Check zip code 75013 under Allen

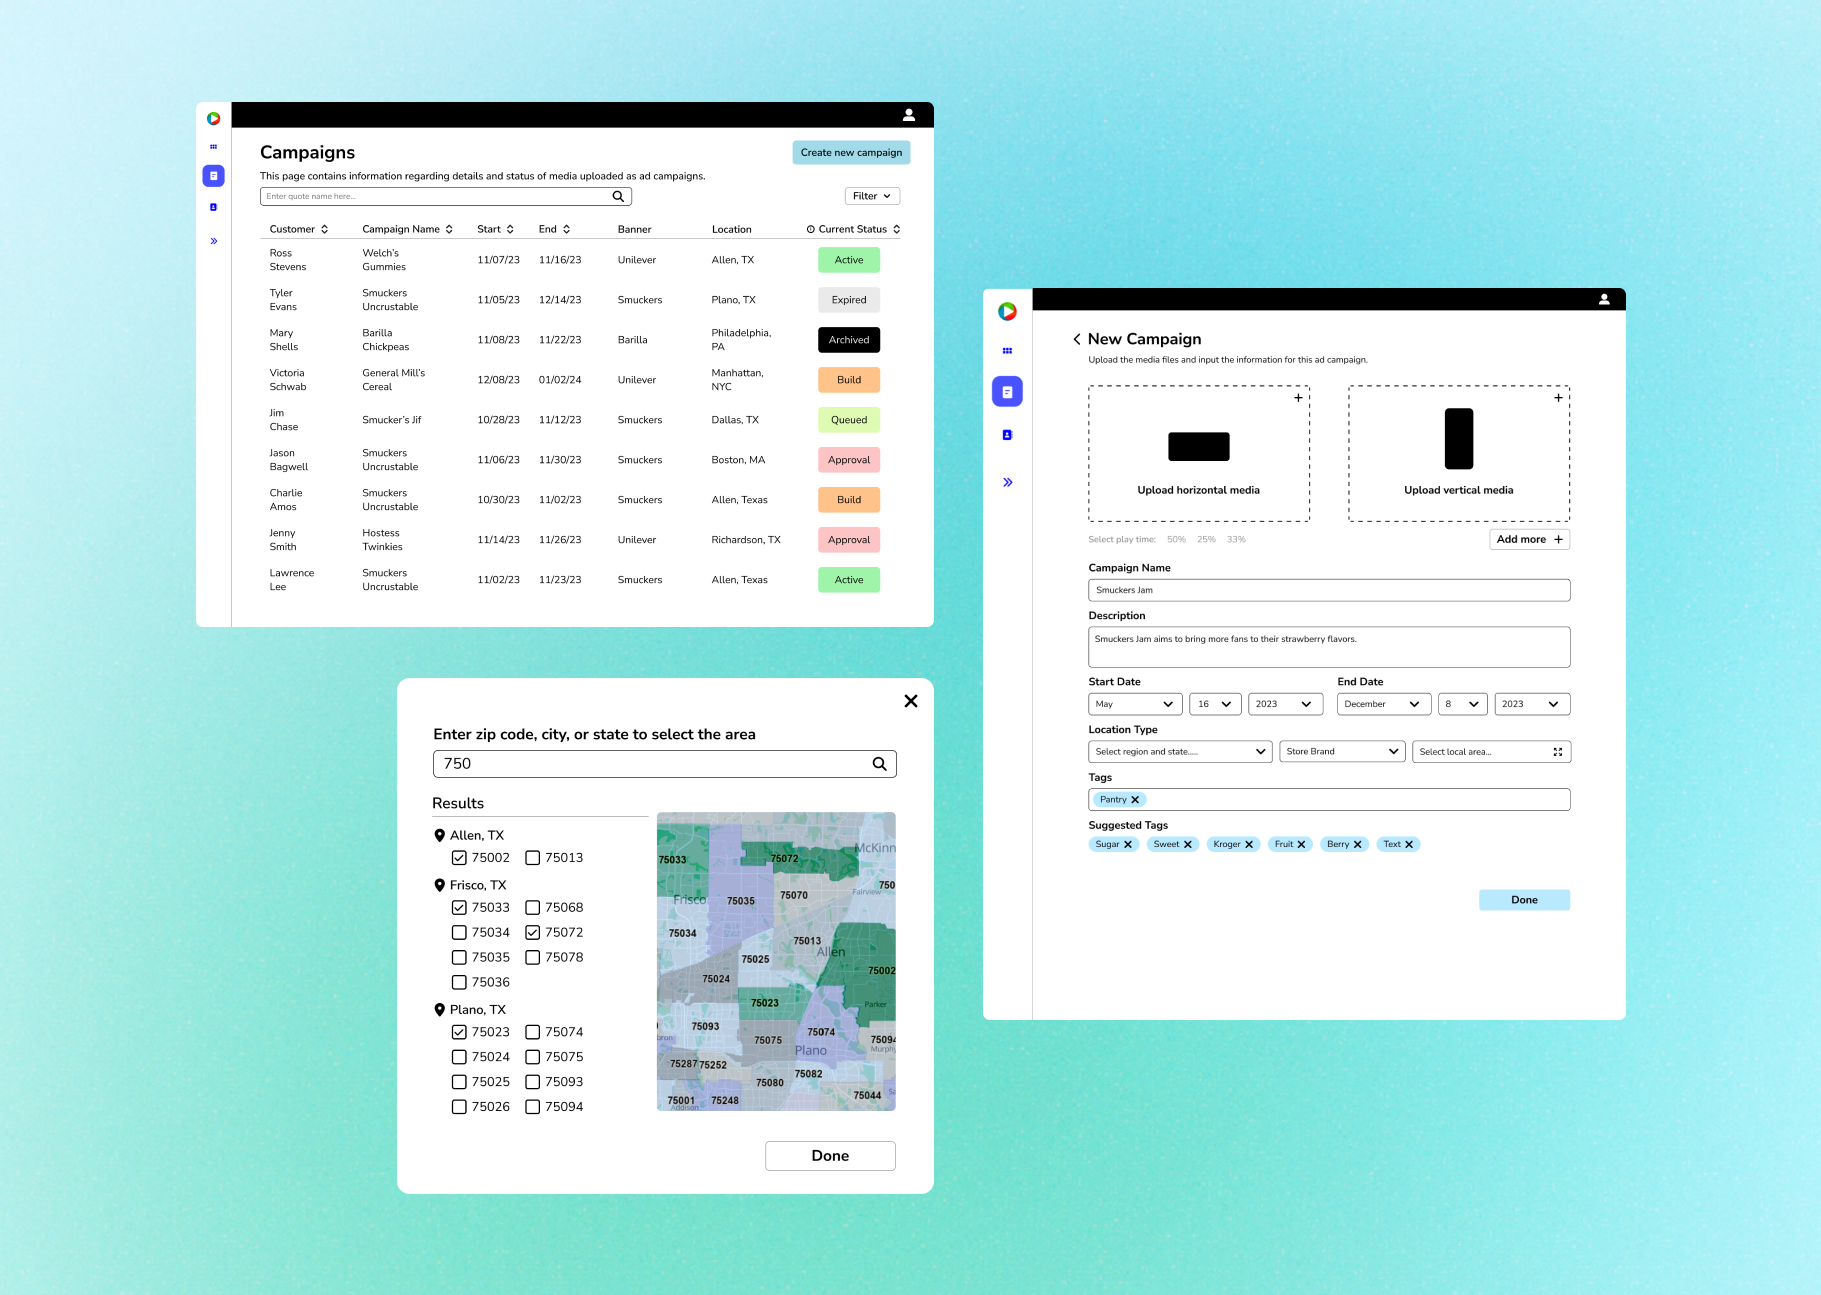pyautogui.click(x=533, y=858)
